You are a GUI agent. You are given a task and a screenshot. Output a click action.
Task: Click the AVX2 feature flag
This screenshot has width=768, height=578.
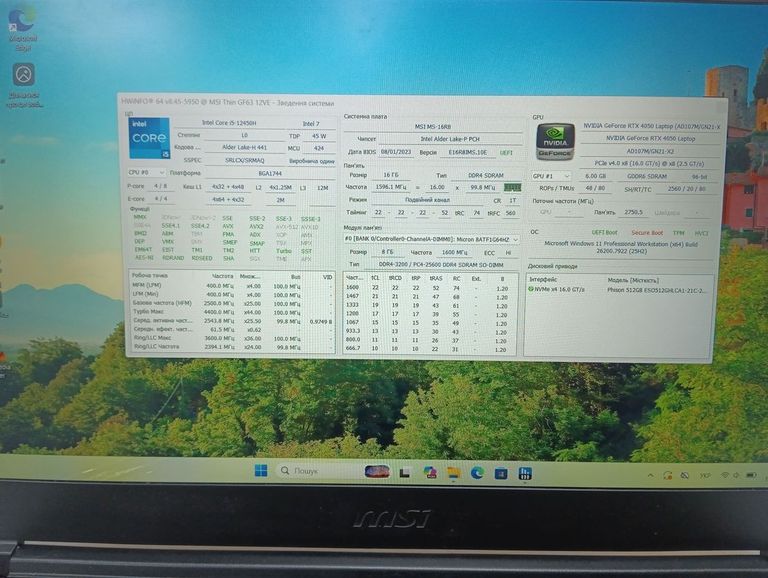tap(256, 227)
